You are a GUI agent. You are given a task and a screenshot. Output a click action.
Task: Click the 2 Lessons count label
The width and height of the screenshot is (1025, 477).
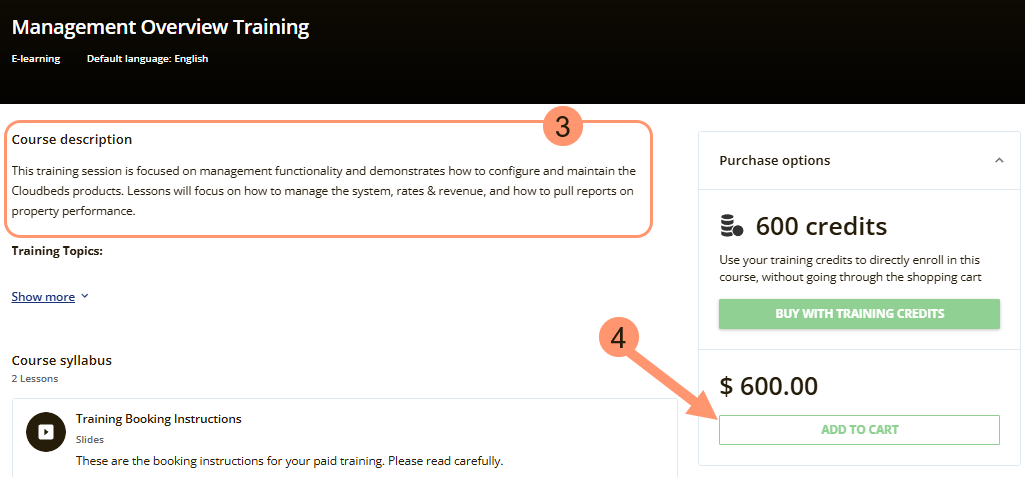point(35,379)
